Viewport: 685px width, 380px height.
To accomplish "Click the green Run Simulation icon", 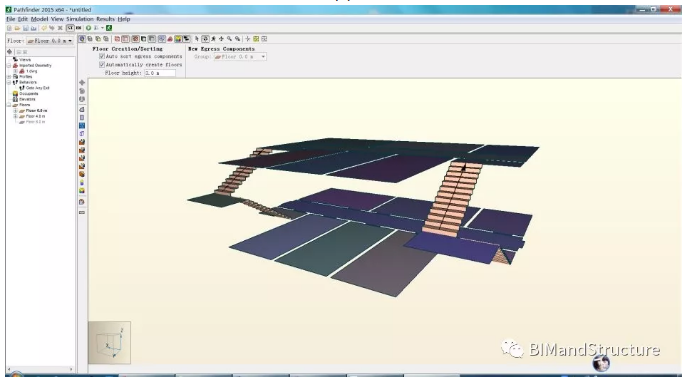I will pyautogui.click(x=88, y=28).
